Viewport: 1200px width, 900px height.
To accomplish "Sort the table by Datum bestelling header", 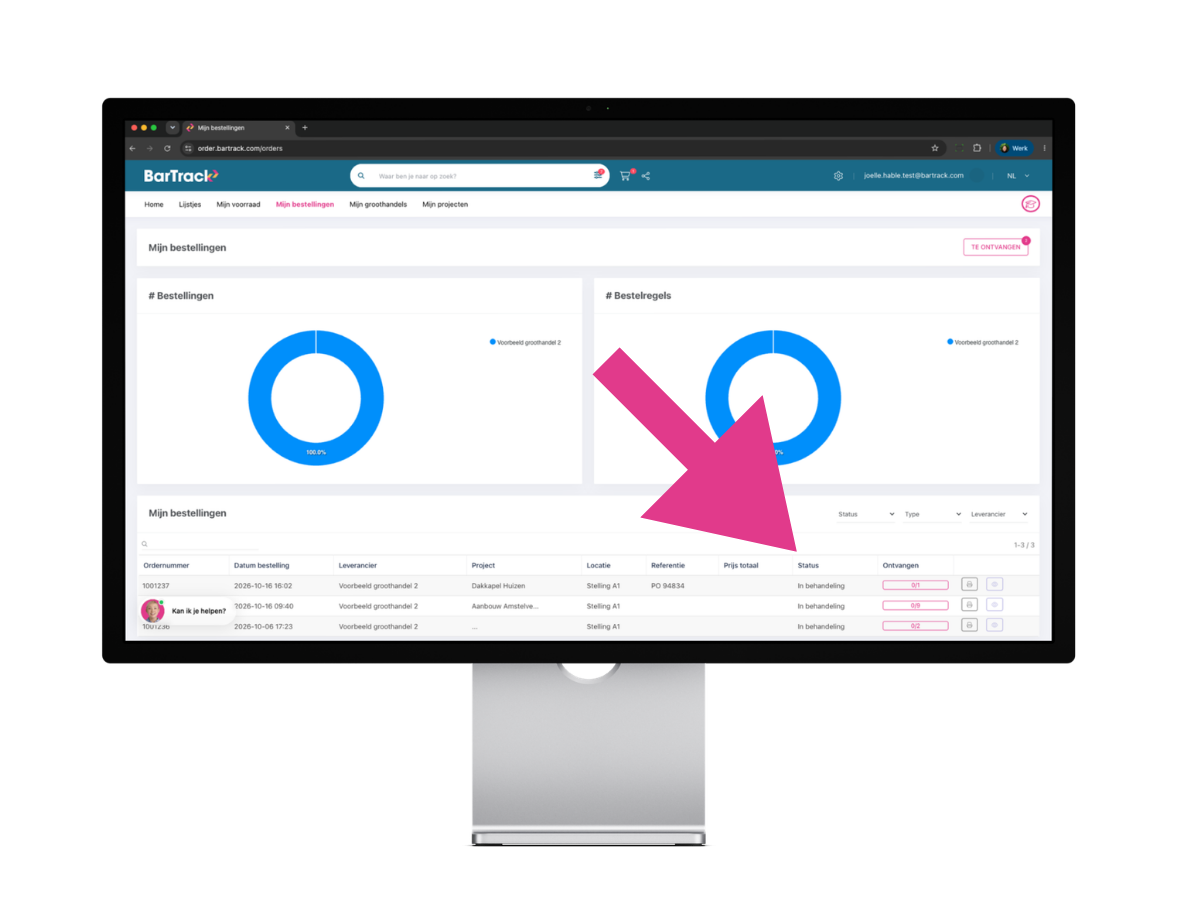I will 262,566.
